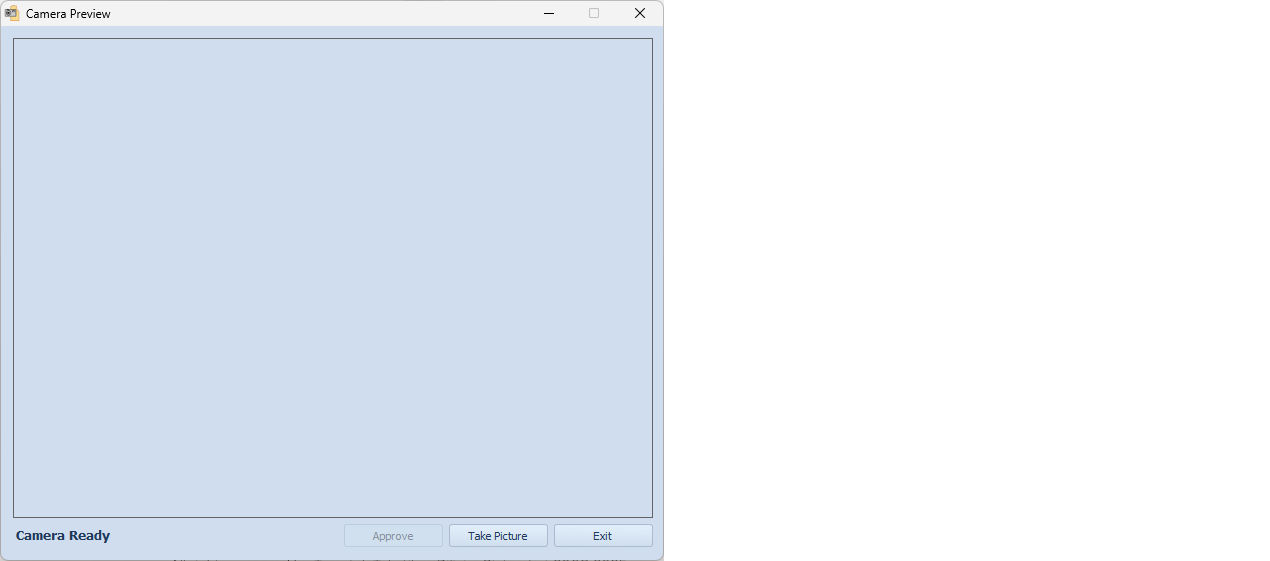Capture a photo using Take Picture
This screenshot has height=561, width=1270.
[498, 536]
